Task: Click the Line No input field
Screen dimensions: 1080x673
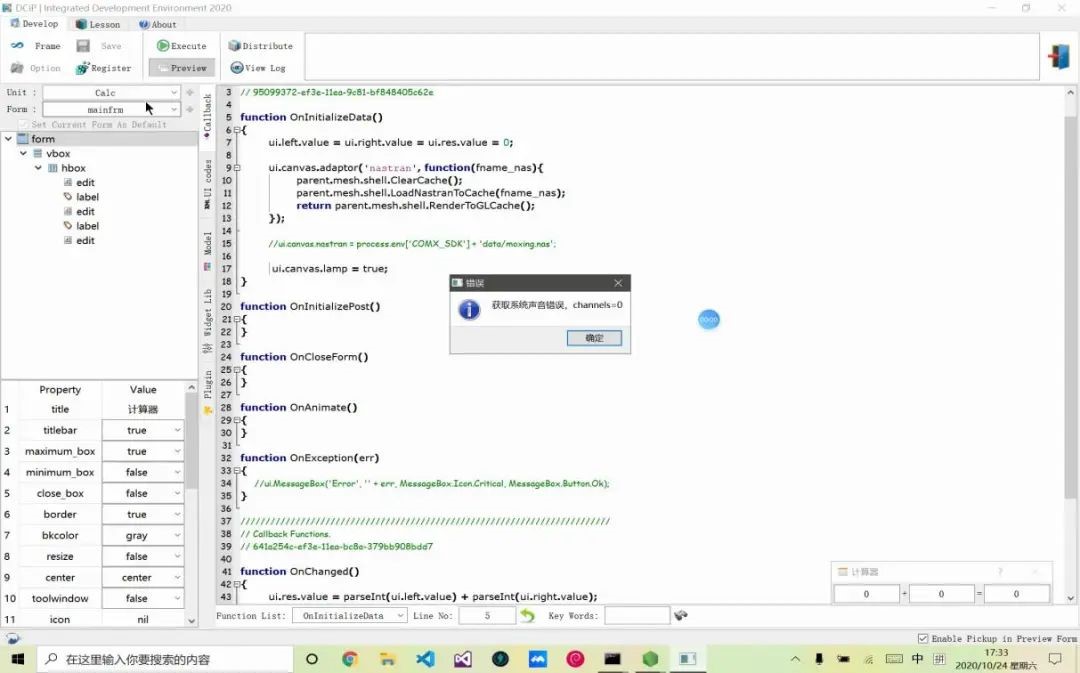Action: 487,615
